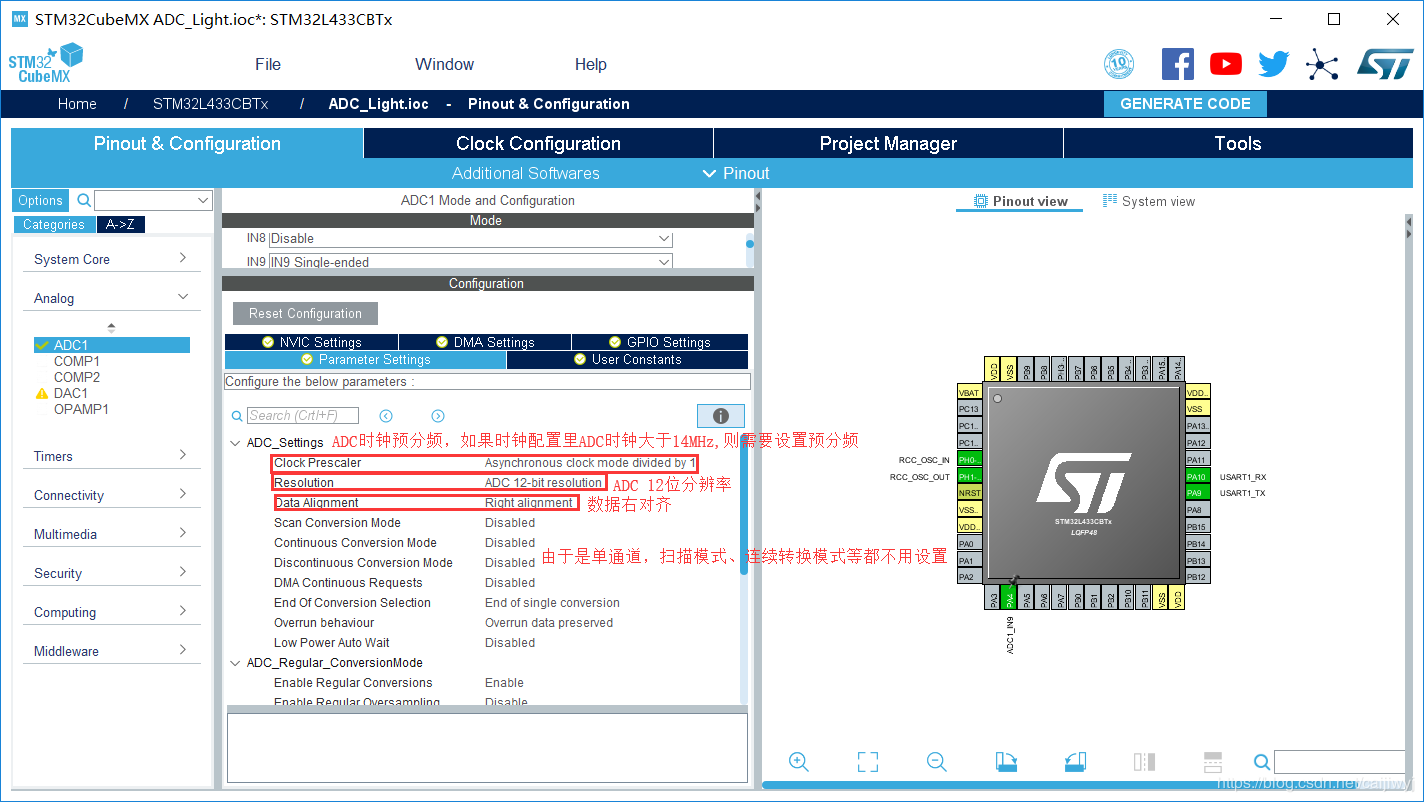Switch to System view
This screenshot has height=802, width=1424.
pos(1149,201)
